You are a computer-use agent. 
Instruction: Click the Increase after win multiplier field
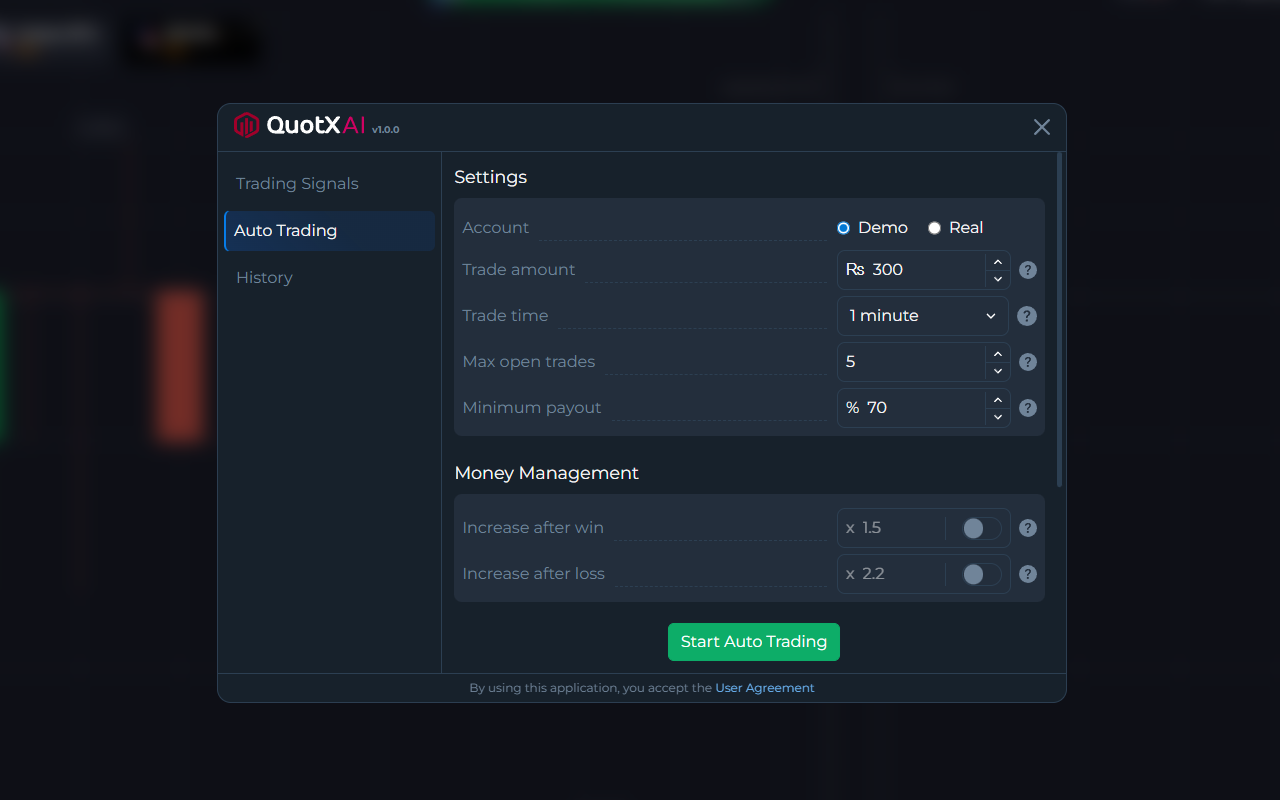pyautogui.click(x=892, y=528)
